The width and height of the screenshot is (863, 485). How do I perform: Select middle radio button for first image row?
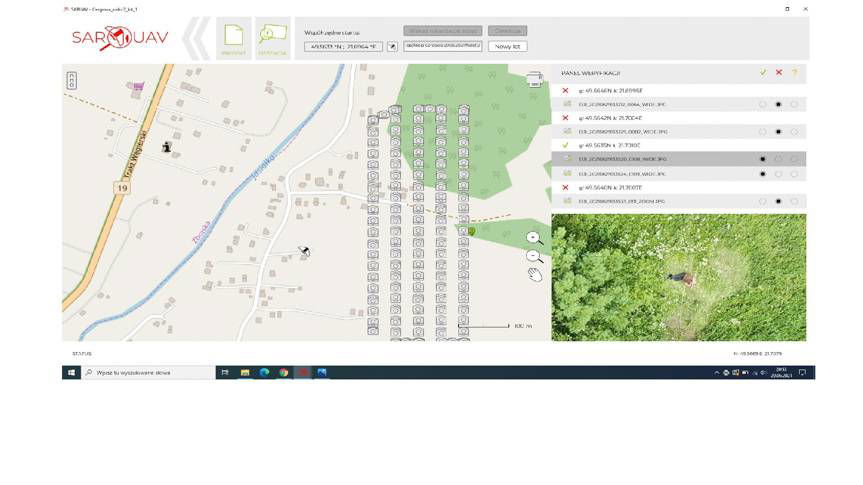click(x=778, y=104)
